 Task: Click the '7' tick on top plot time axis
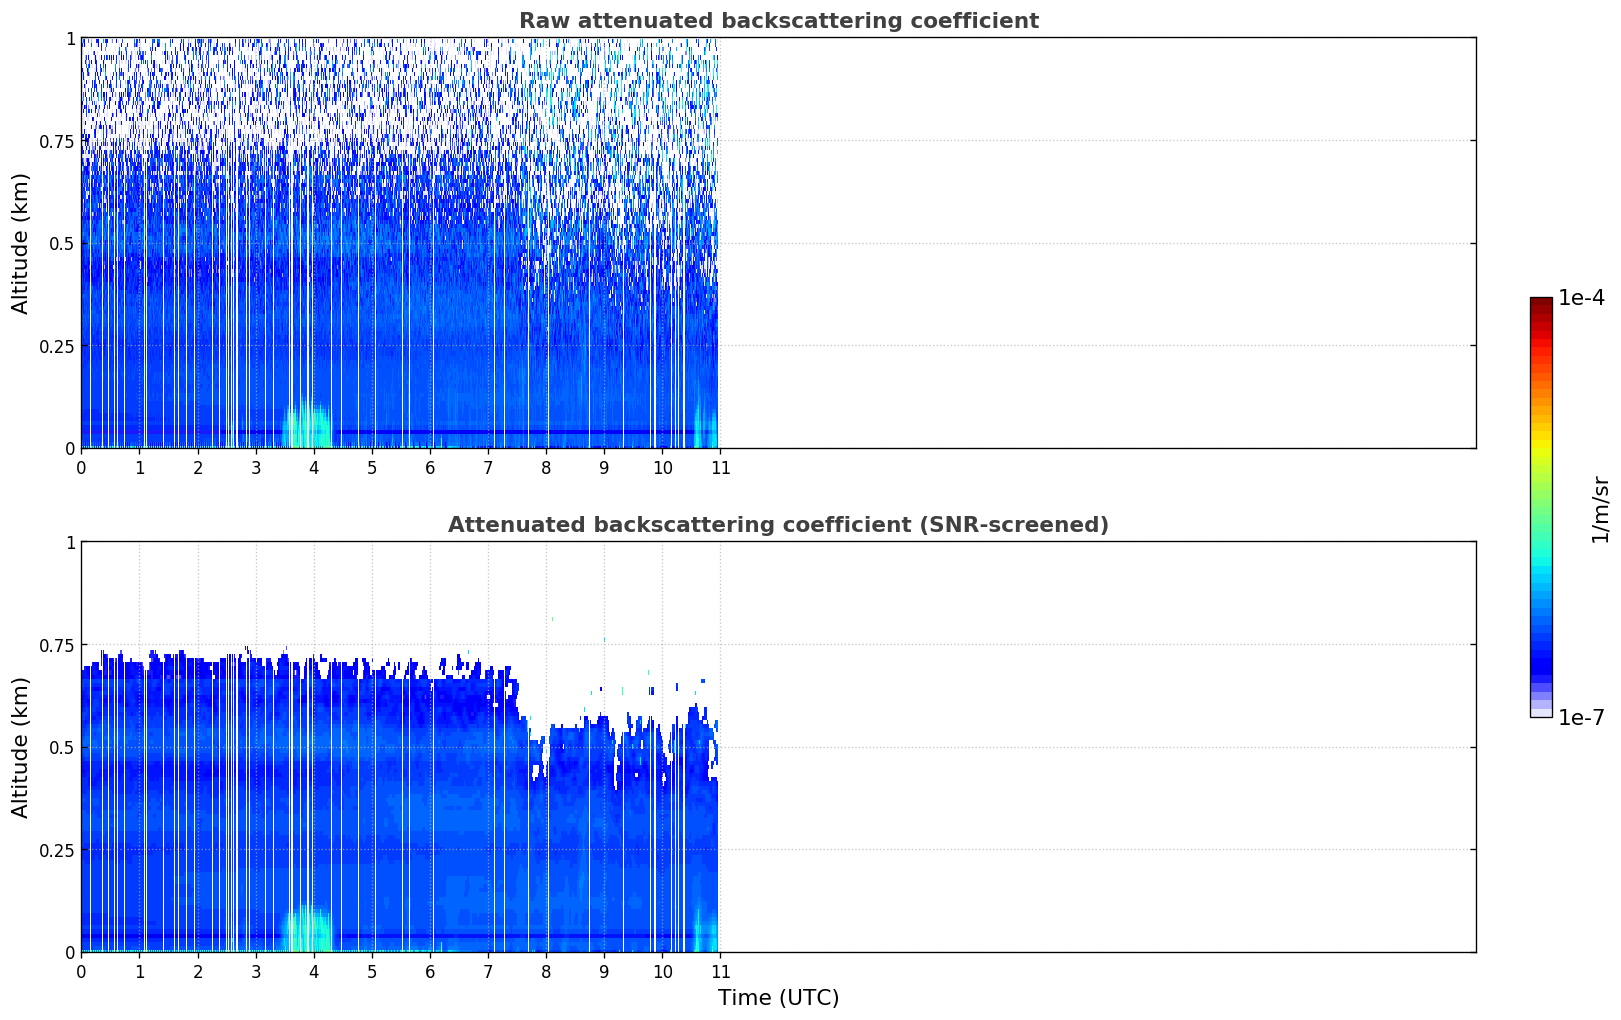[488, 468]
